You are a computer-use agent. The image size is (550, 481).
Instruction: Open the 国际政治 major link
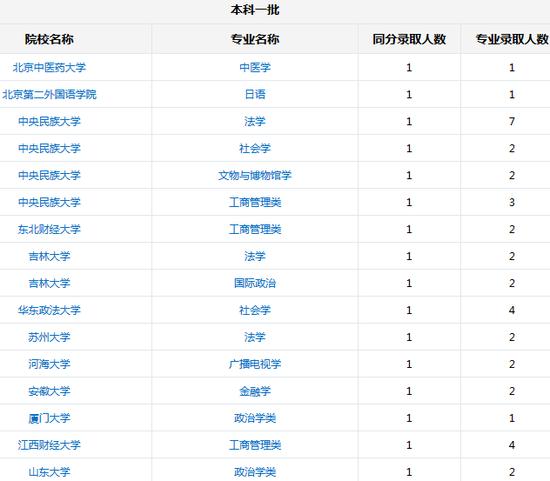[x=255, y=283]
